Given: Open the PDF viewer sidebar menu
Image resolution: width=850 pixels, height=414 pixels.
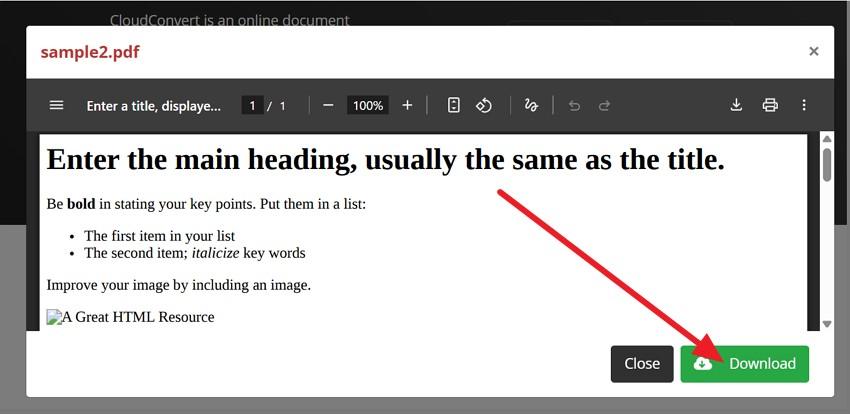Looking at the screenshot, I should [56, 105].
